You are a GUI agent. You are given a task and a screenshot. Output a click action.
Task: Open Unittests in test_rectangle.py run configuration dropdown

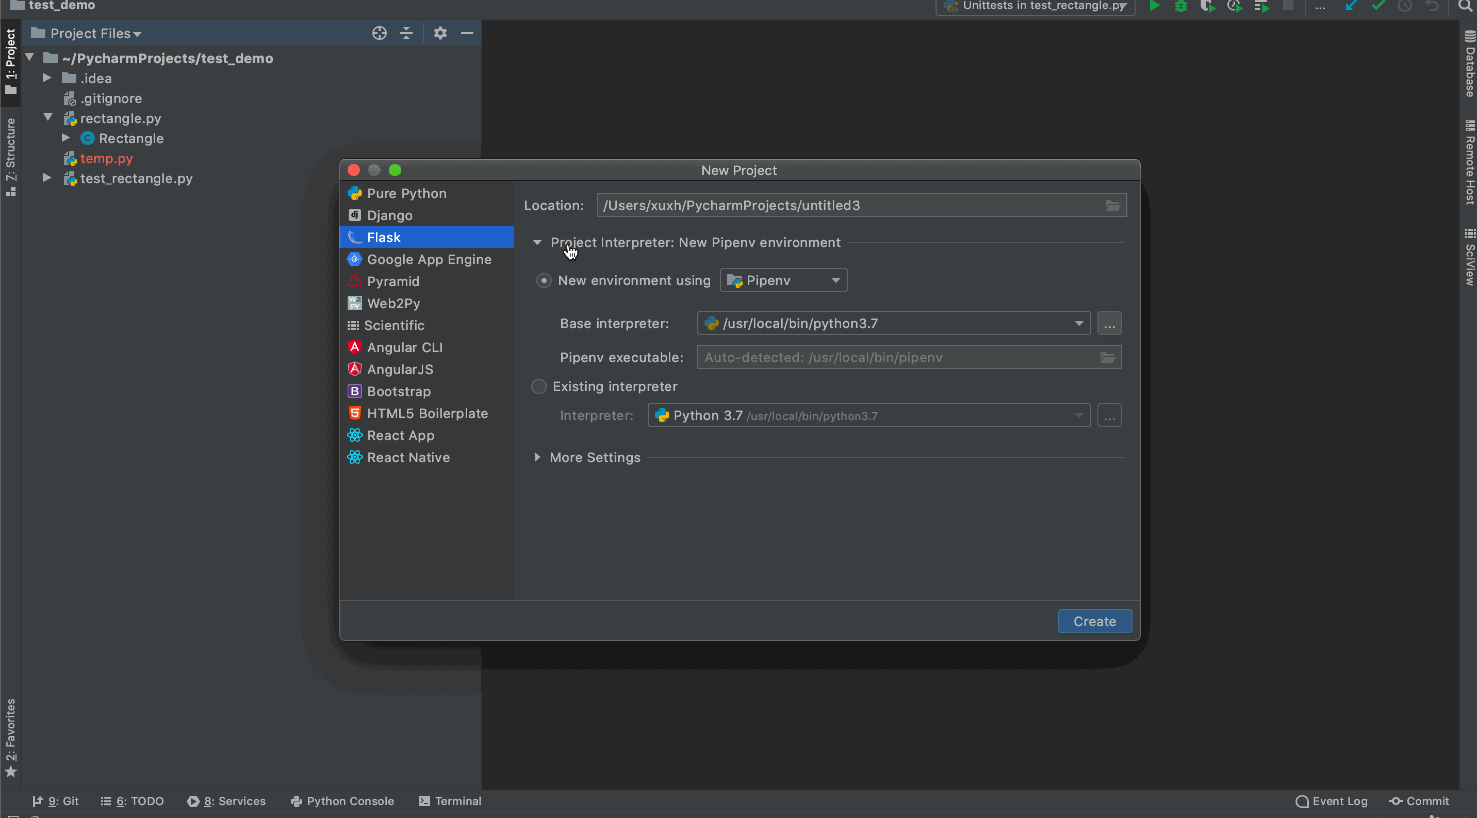(x=1035, y=6)
